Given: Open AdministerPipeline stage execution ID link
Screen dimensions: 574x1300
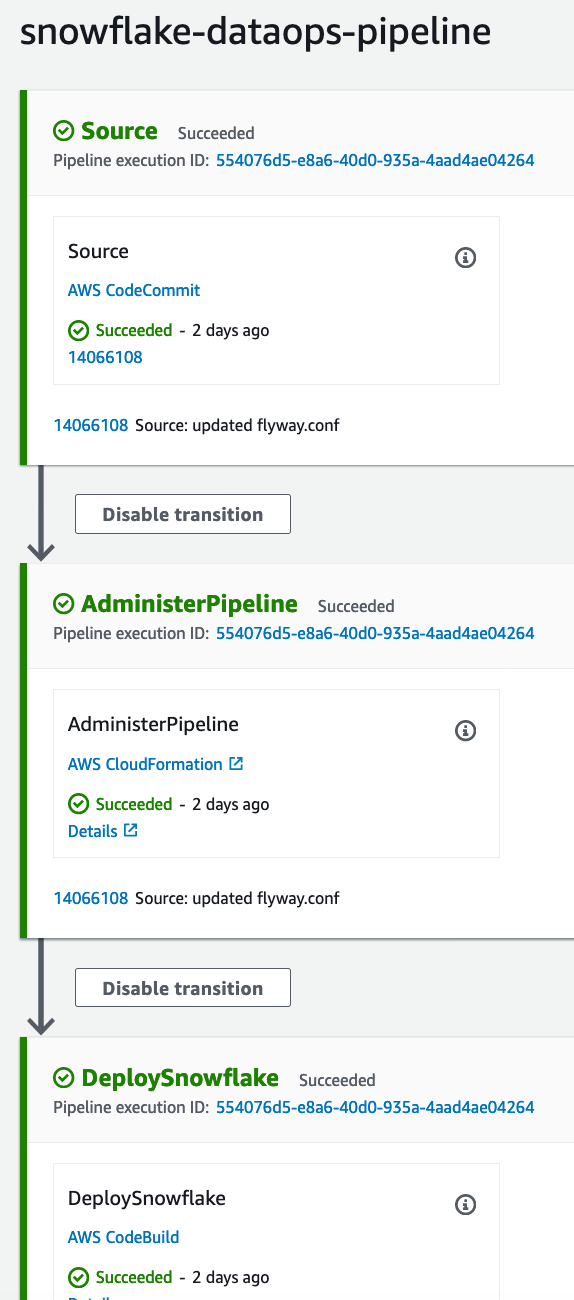Looking at the screenshot, I should click(375, 633).
